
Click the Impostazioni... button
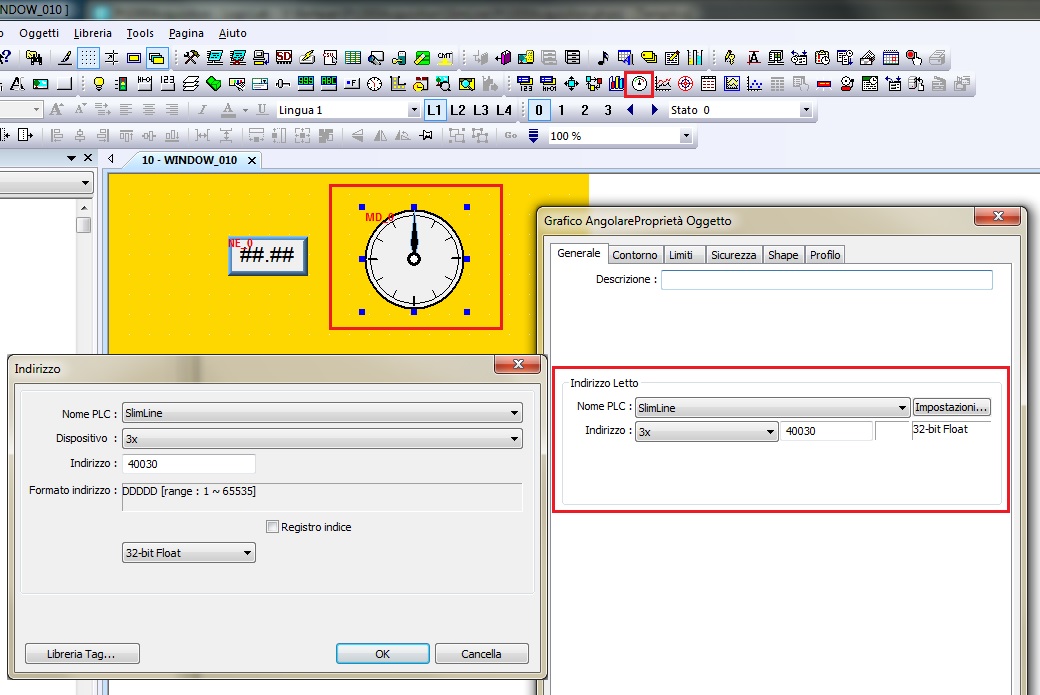pyautogui.click(x=951, y=407)
